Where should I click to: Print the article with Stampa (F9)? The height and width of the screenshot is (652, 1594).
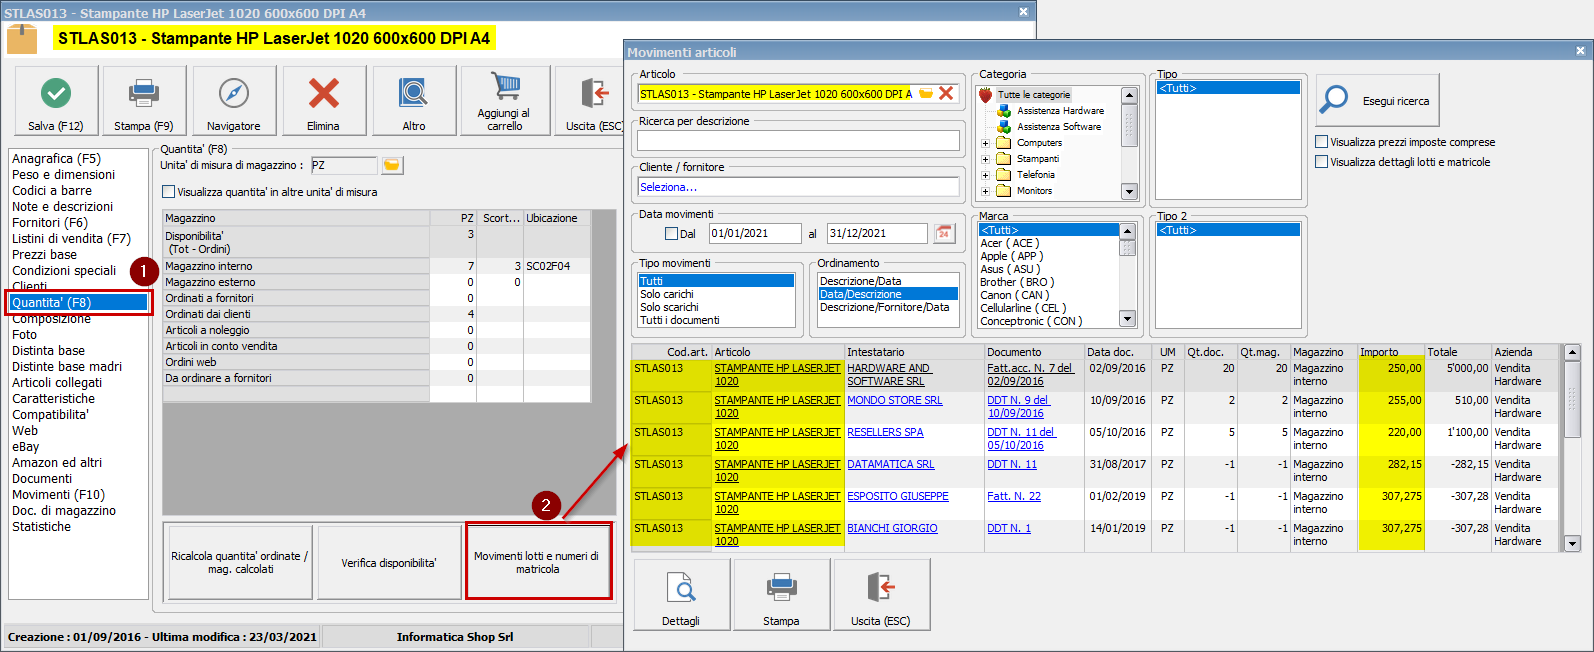(144, 101)
